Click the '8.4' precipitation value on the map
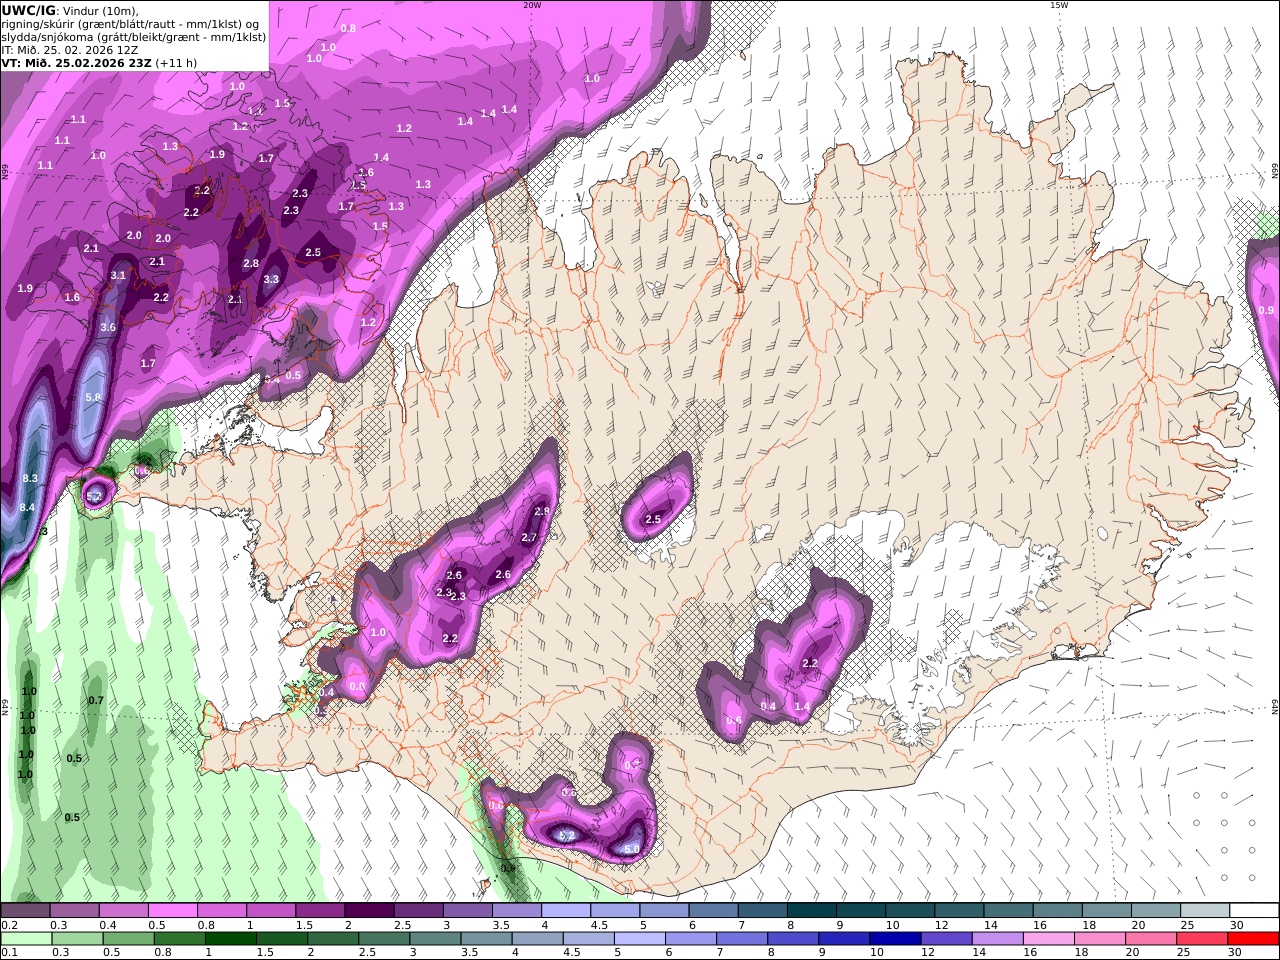 (x=27, y=508)
